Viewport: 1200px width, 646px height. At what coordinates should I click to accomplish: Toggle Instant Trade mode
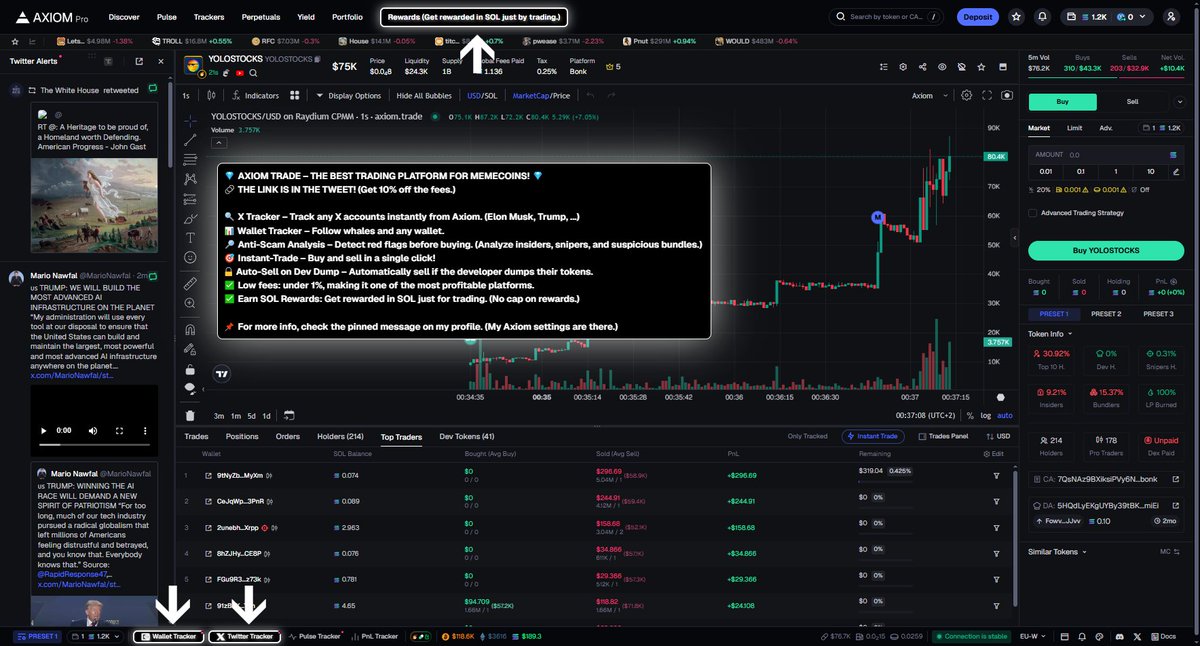coord(873,437)
